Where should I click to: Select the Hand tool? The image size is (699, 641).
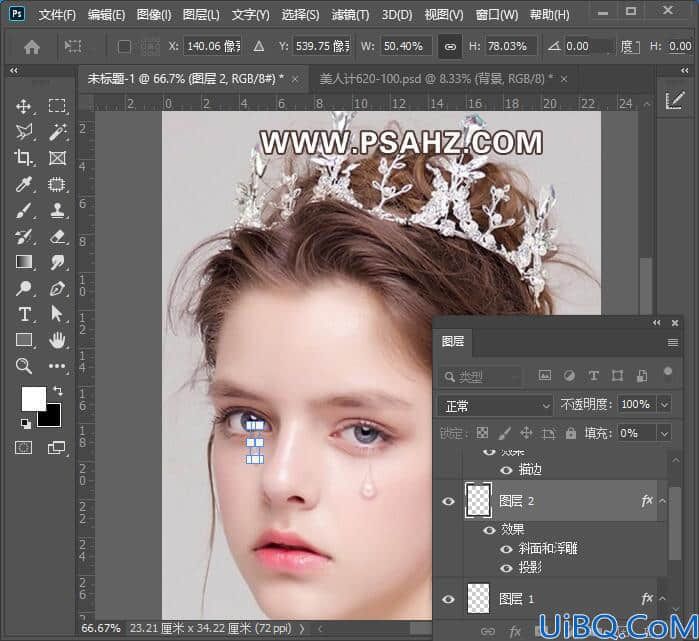tap(58, 341)
